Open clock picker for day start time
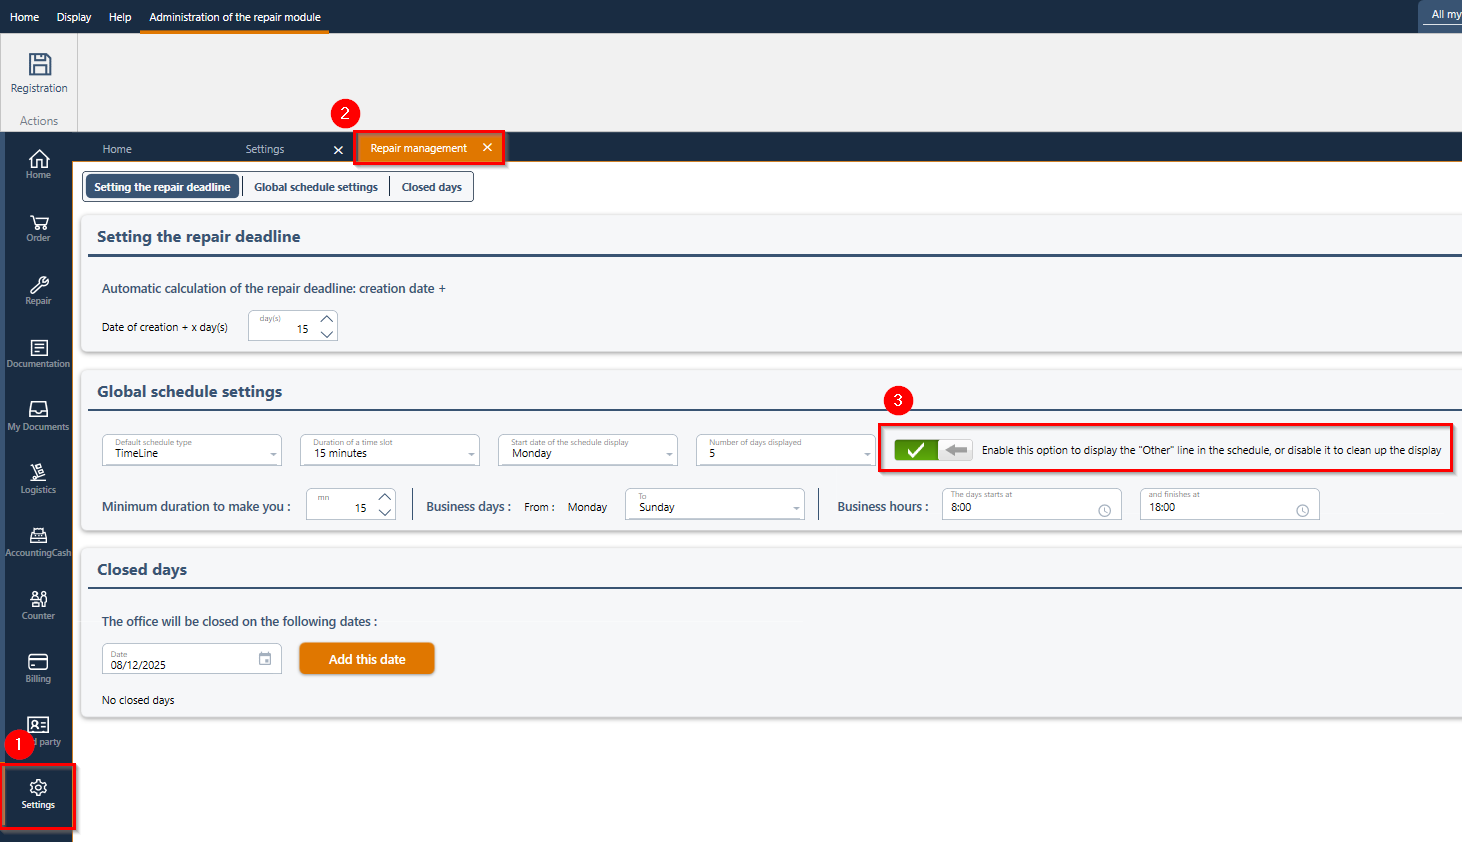Viewport: 1462px width, 842px height. point(1105,510)
